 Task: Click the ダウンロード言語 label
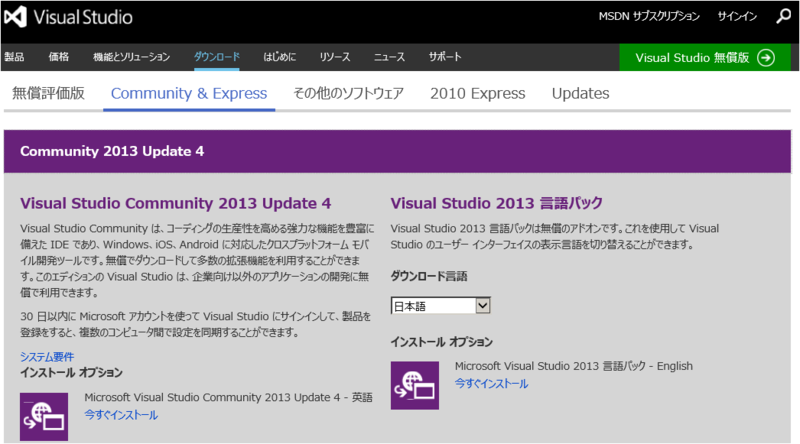click(429, 276)
